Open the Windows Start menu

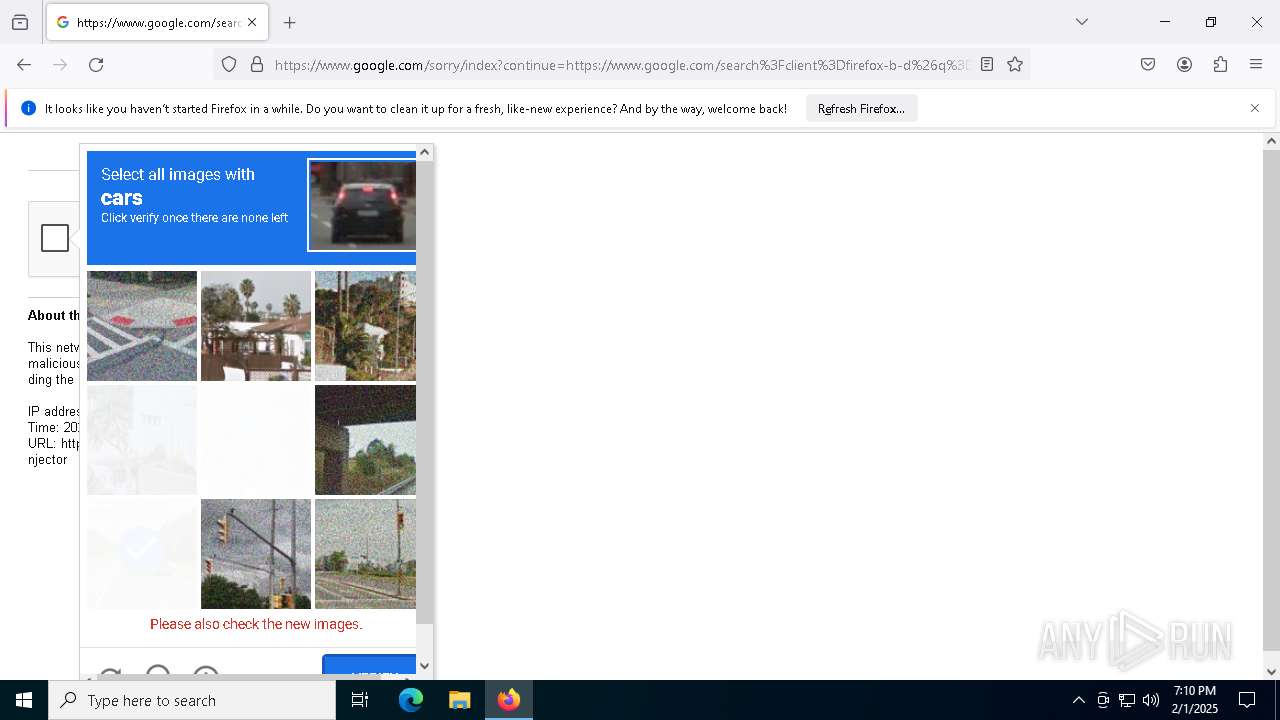coord(24,700)
